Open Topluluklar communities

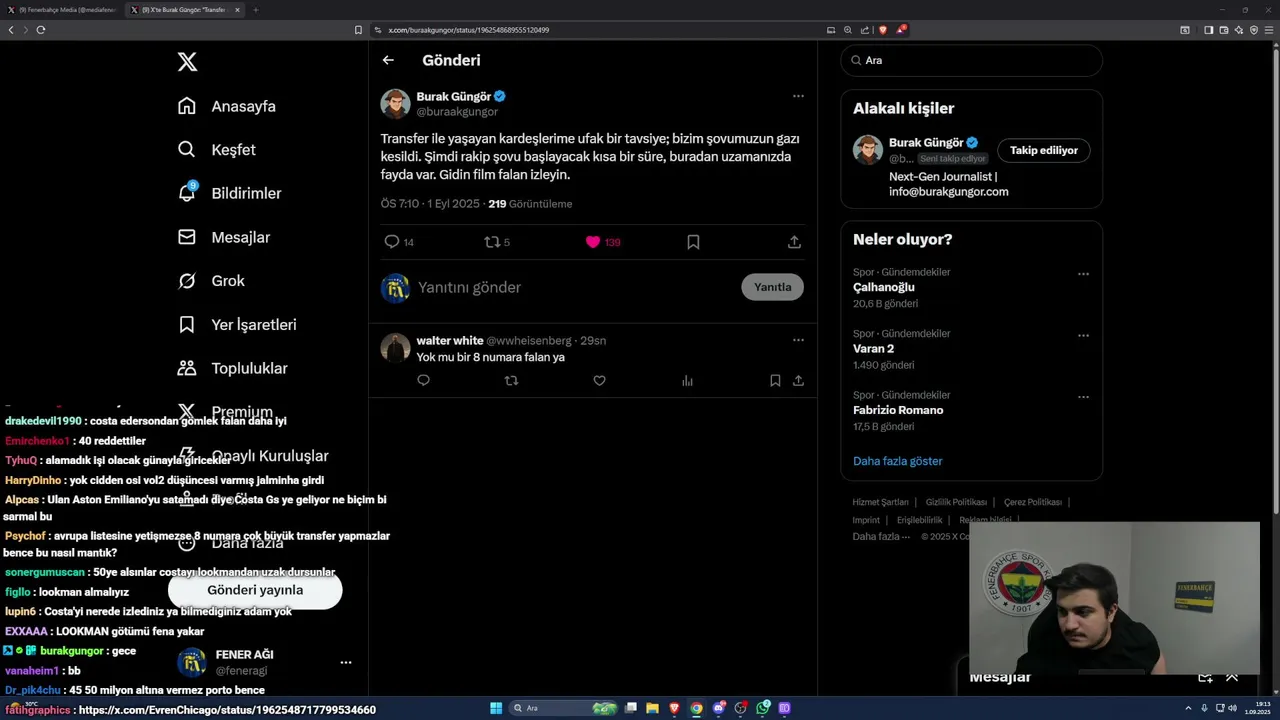click(232, 368)
